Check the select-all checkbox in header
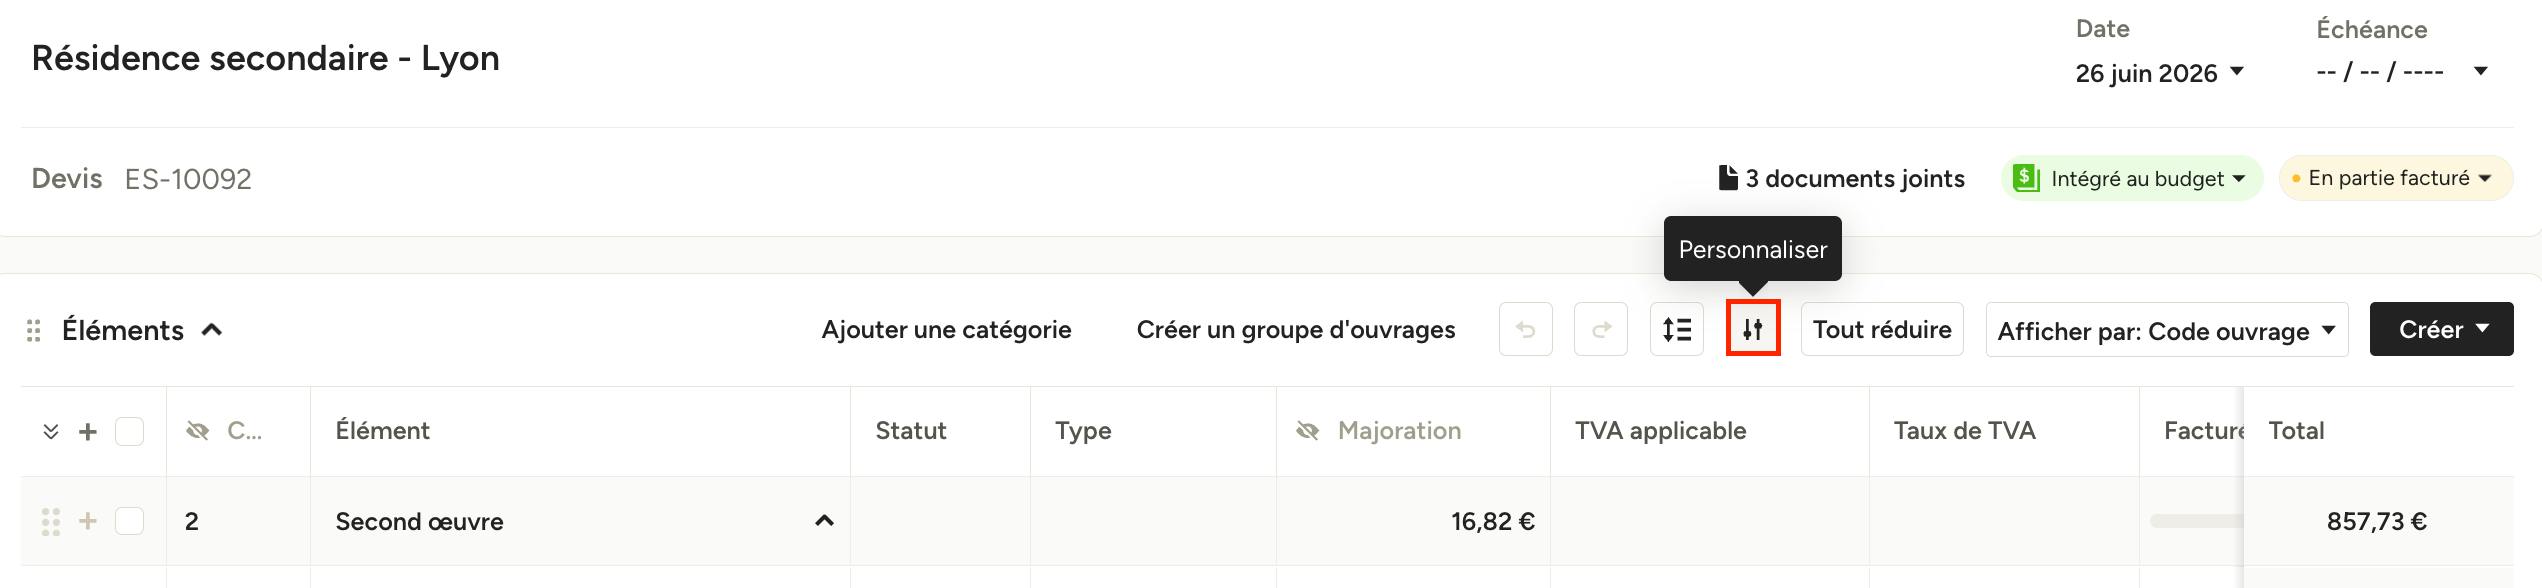 [x=129, y=431]
